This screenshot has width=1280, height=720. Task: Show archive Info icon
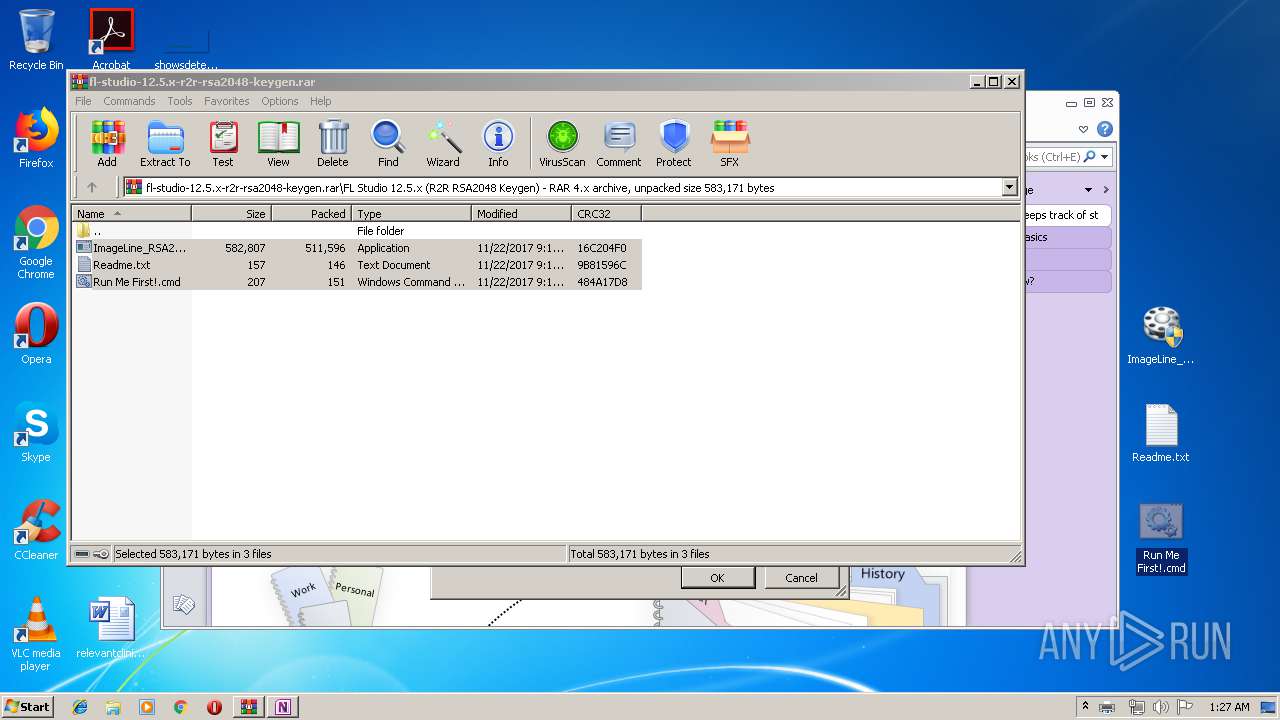click(x=498, y=144)
